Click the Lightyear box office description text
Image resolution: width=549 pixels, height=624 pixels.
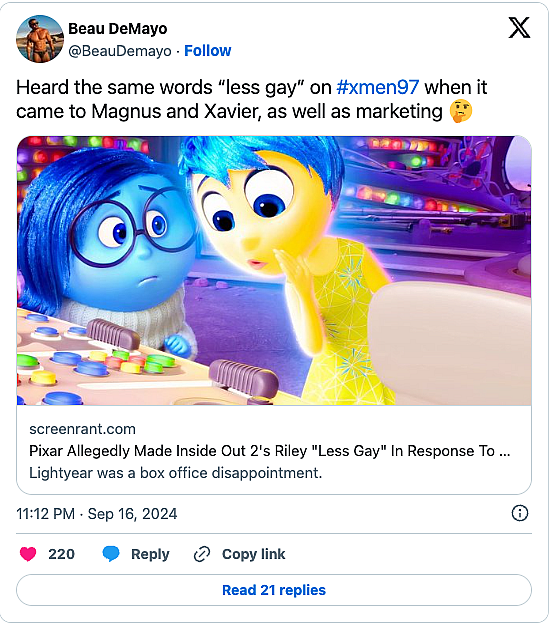pyautogui.click(x=175, y=473)
